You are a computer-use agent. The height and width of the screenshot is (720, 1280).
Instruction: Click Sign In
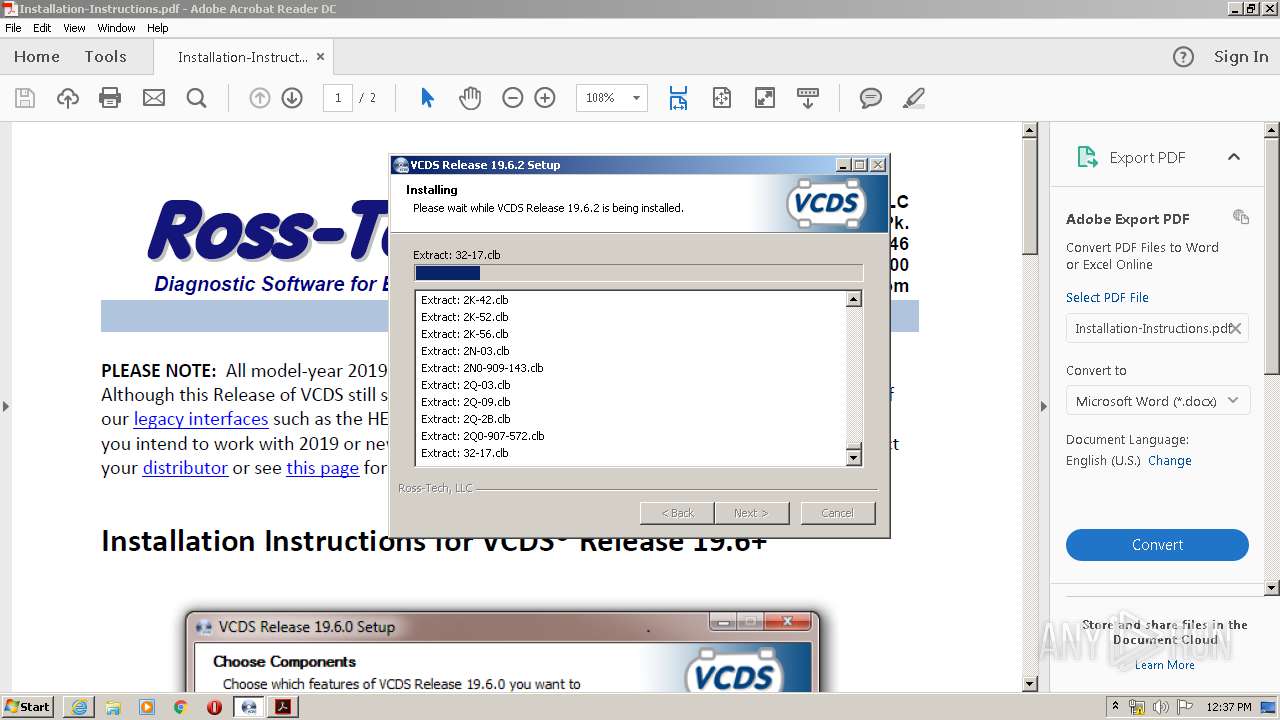(x=1241, y=57)
